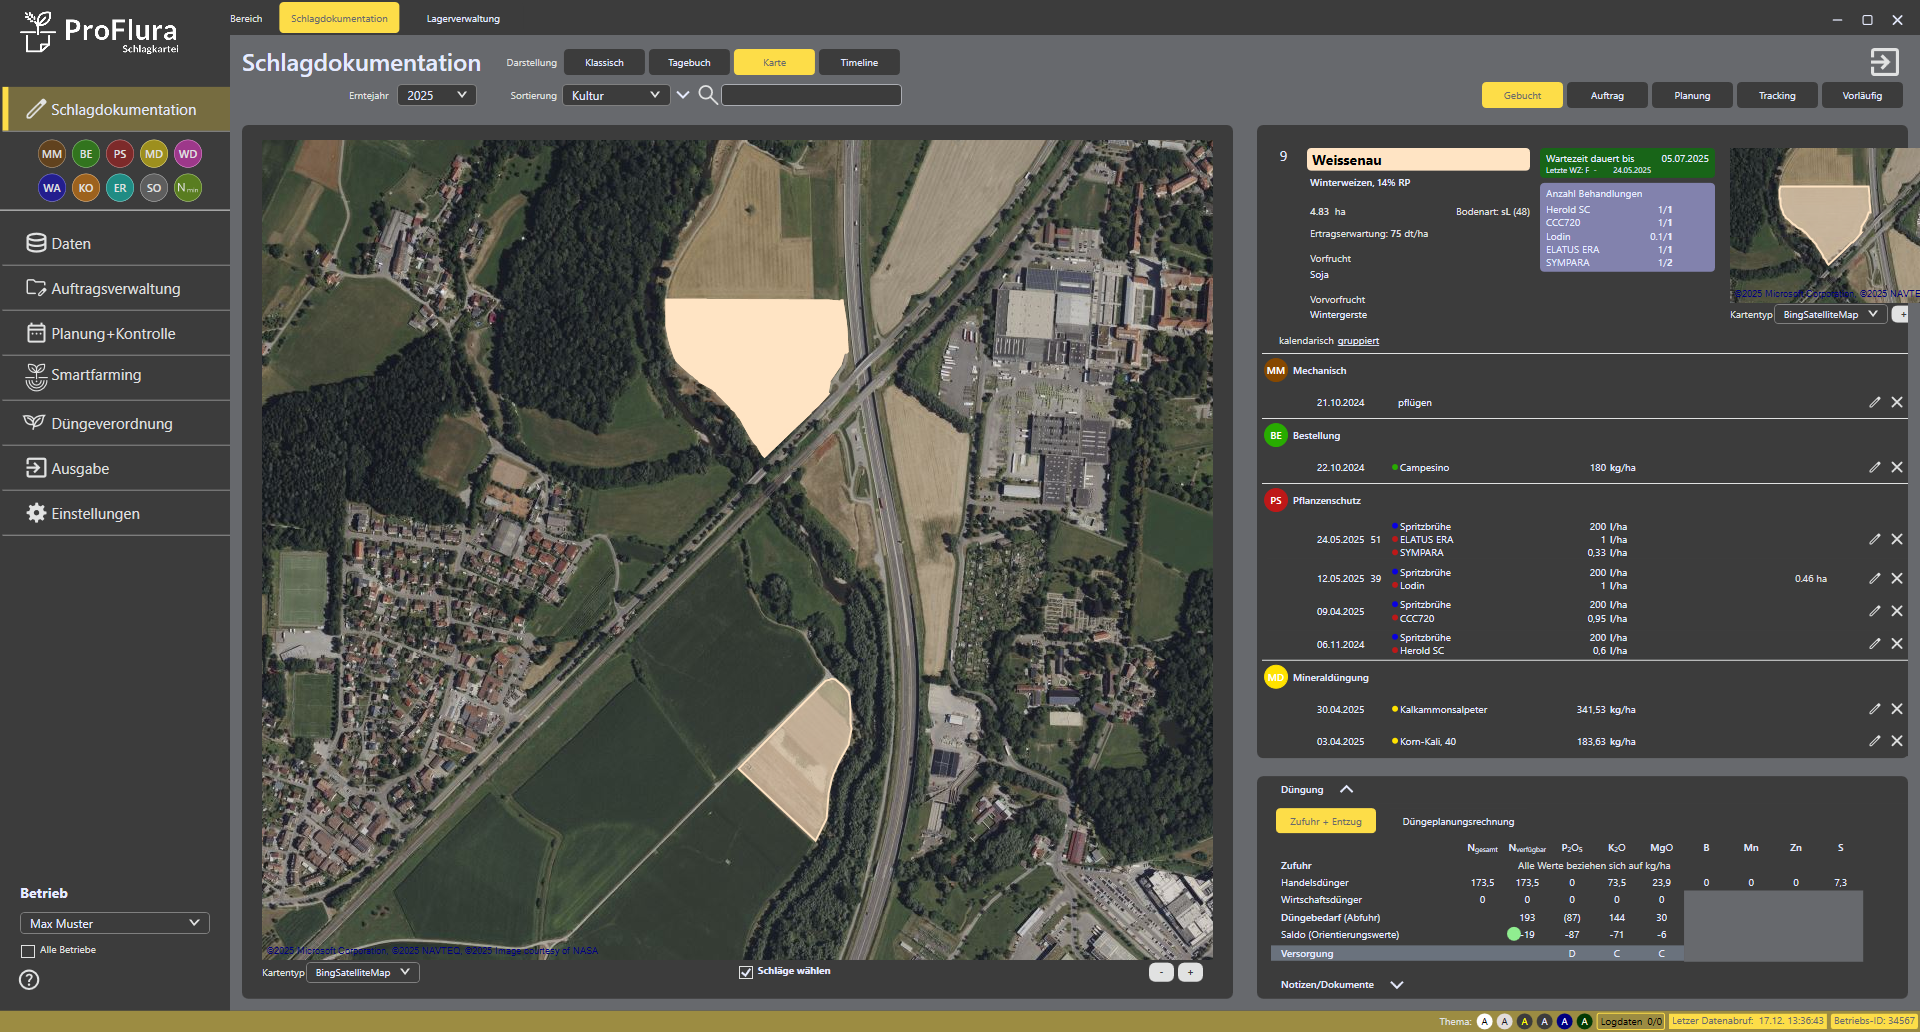This screenshot has width=1920, height=1032.
Task: Toggle the Schläge wählen checkbox
Action: pos(746,972)
